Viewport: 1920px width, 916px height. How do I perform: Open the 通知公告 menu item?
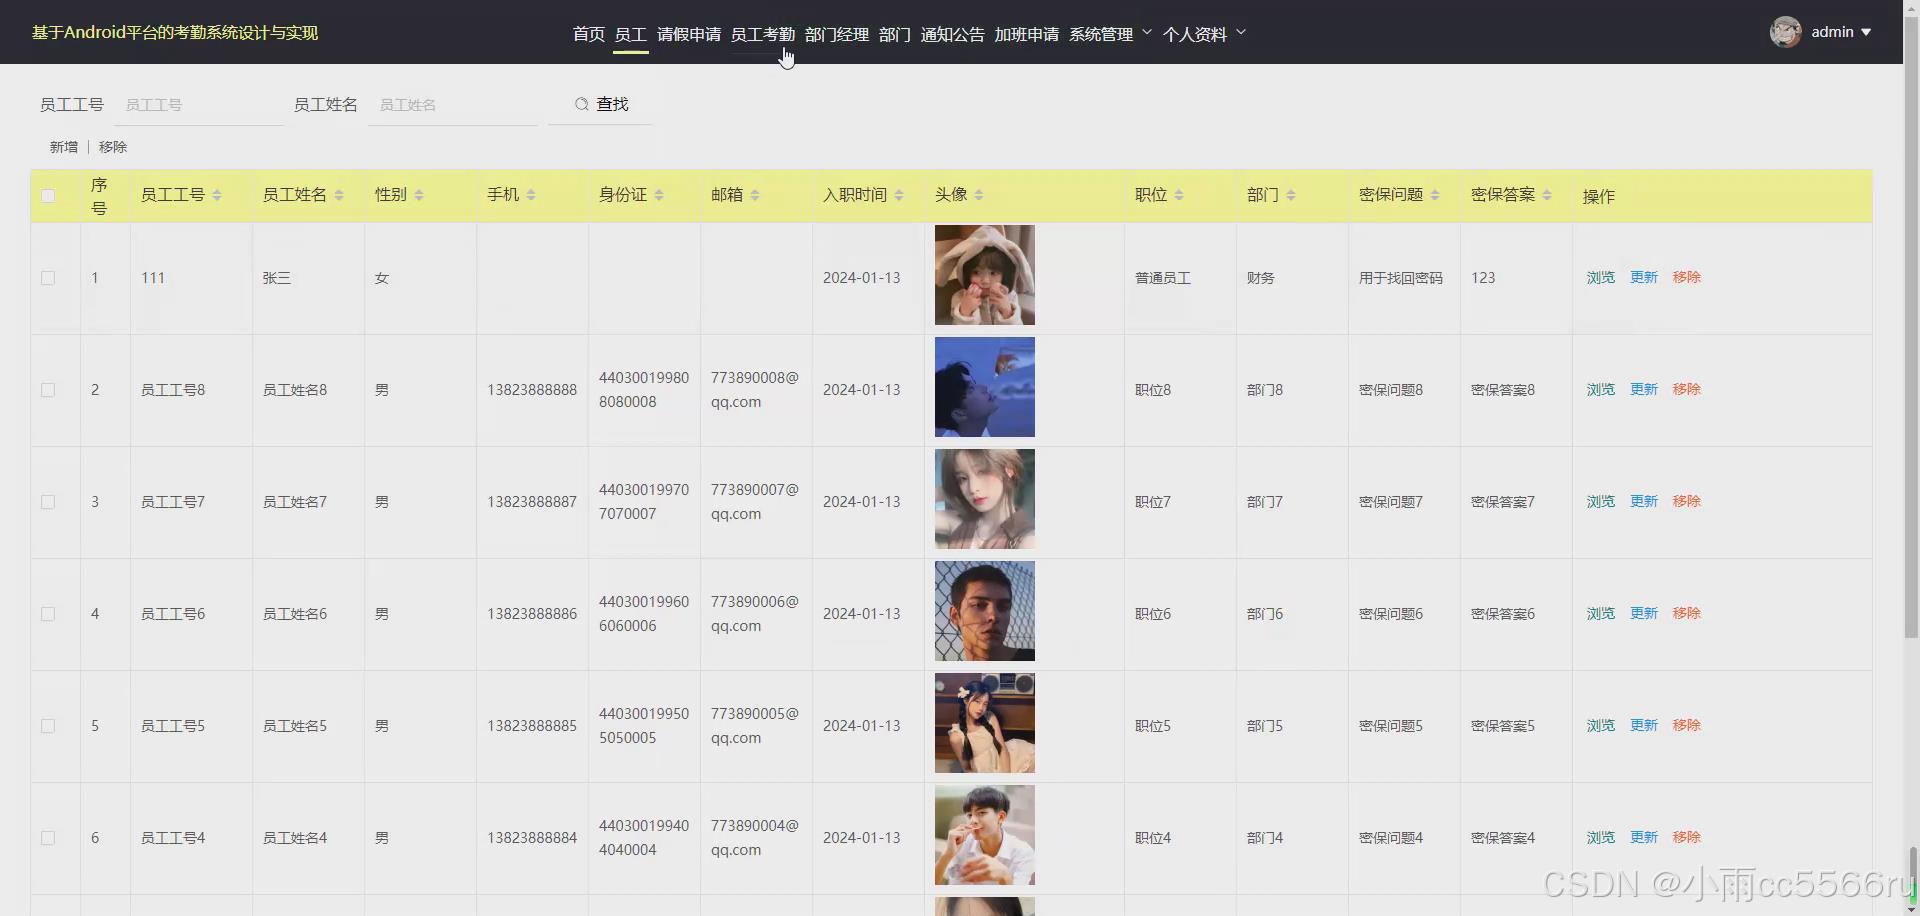(953, 34)
